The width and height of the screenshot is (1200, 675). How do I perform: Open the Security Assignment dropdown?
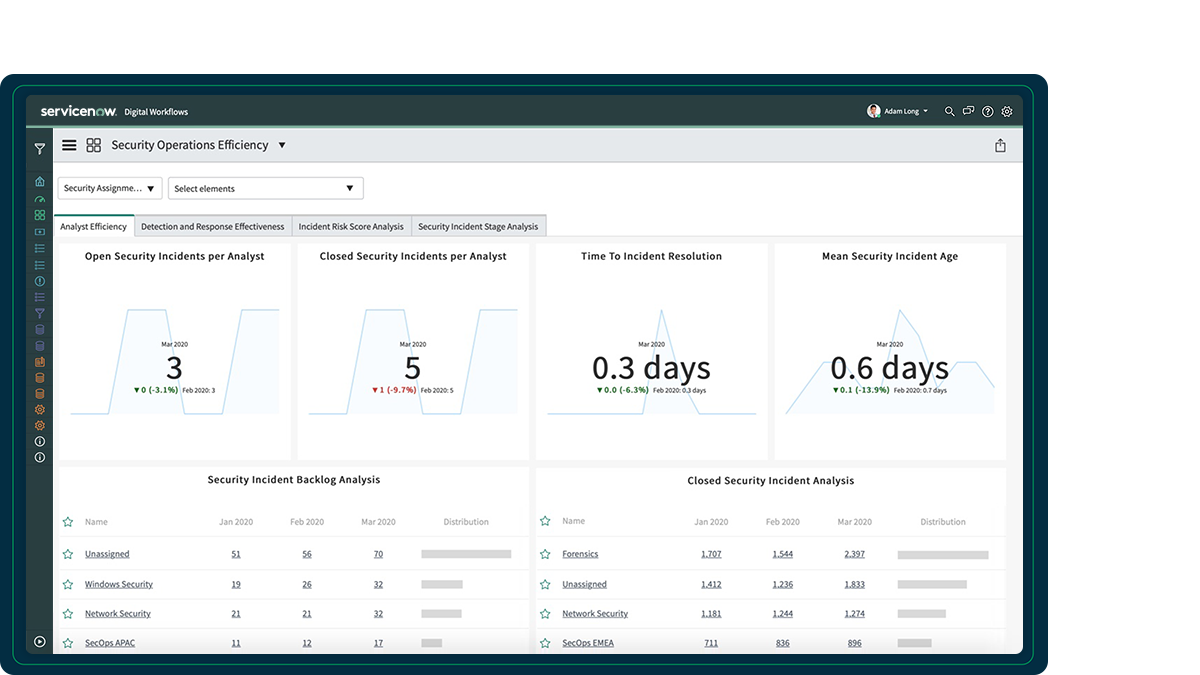click(110, 188)
